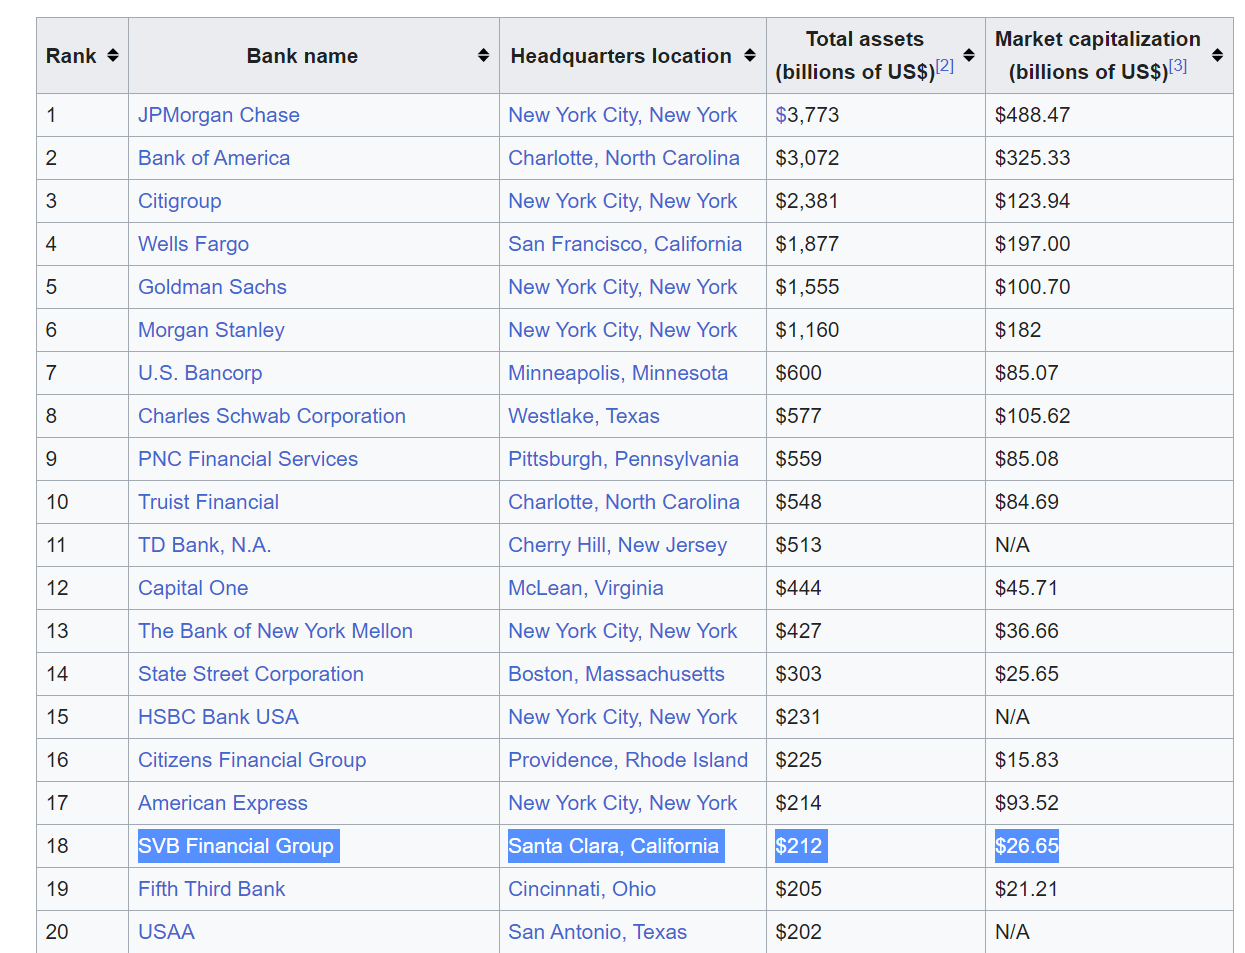Screen dimensions: 1245x953
Task: Click the highlighted $212 total assets cell
Action: 798,846
